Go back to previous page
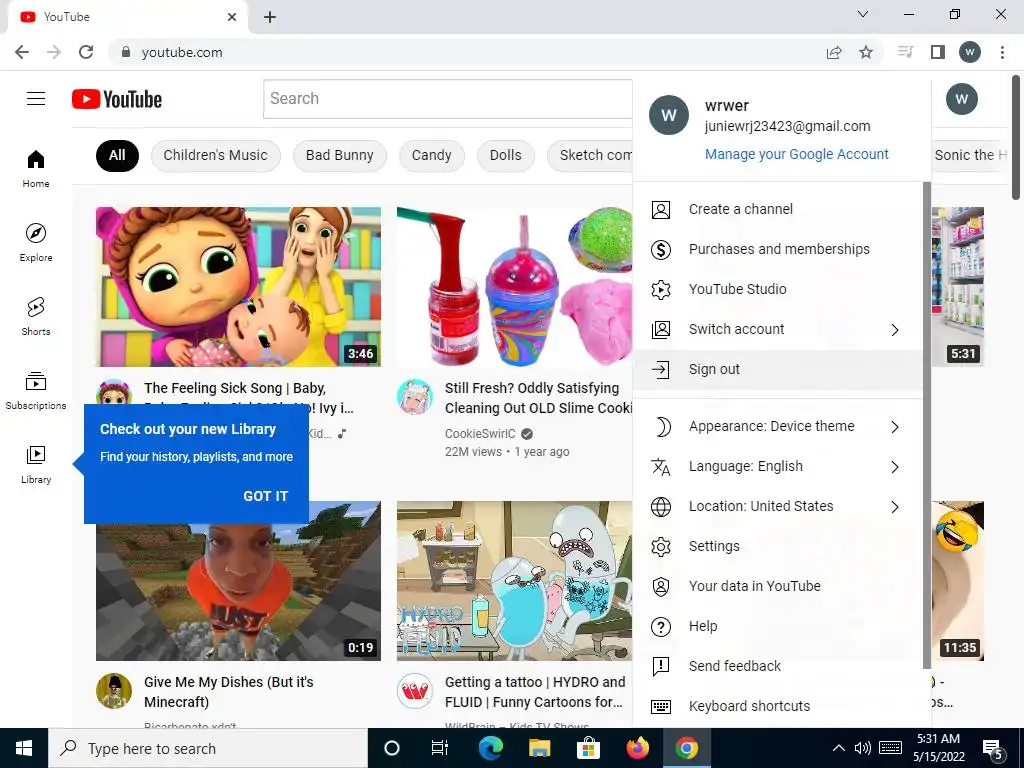Image resolution: width=1024 pixels, height=768 pixels. pos(22,52)
